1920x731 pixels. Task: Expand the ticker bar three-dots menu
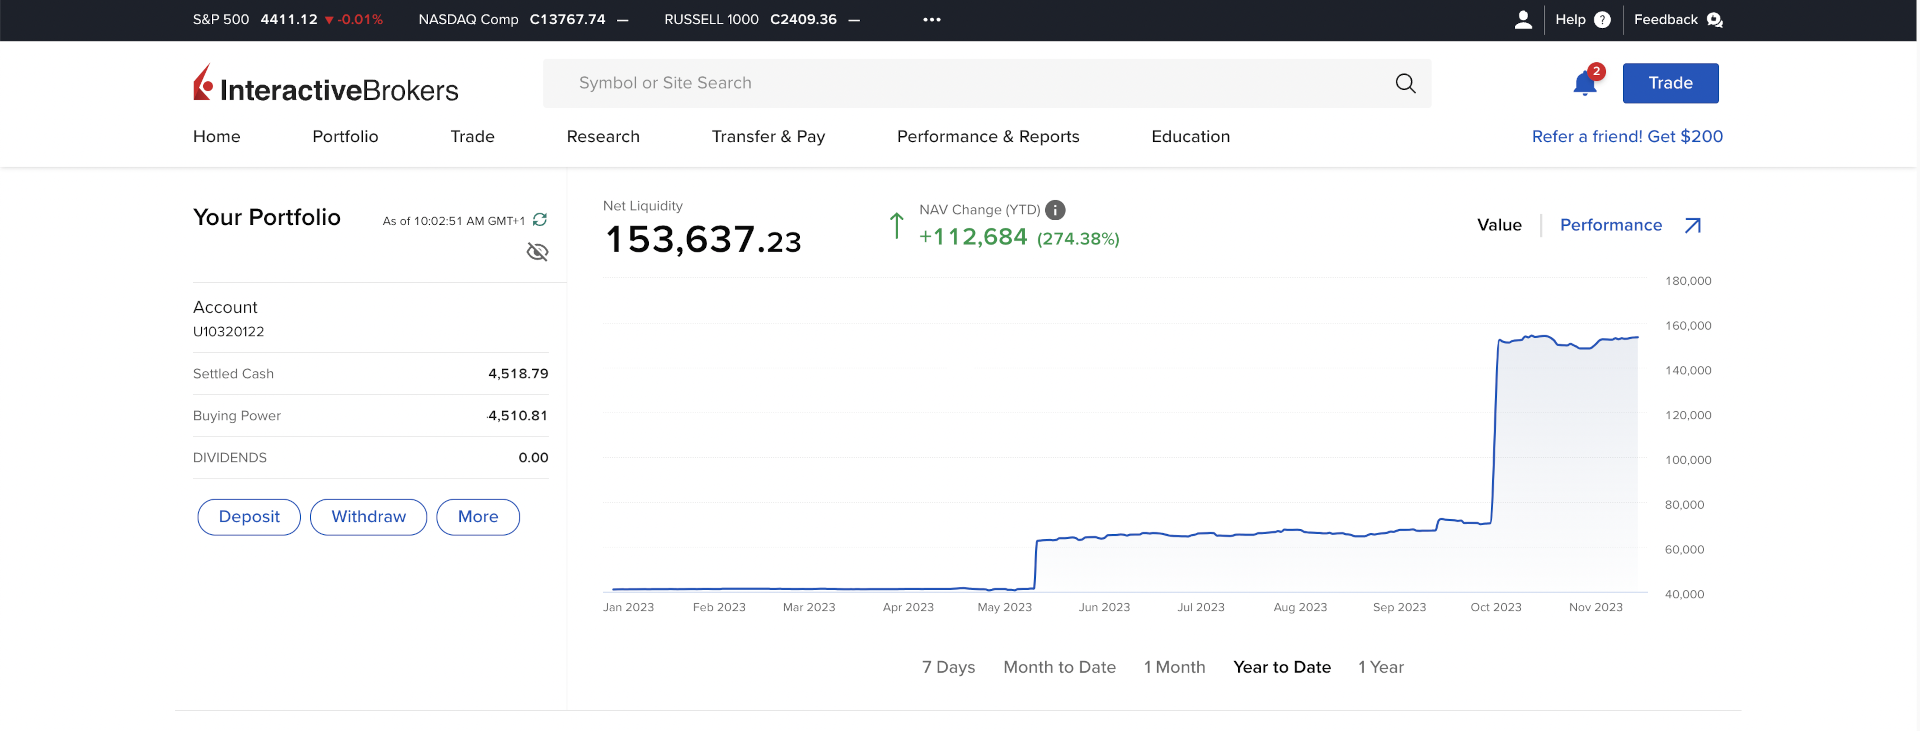tap(932, 20)
